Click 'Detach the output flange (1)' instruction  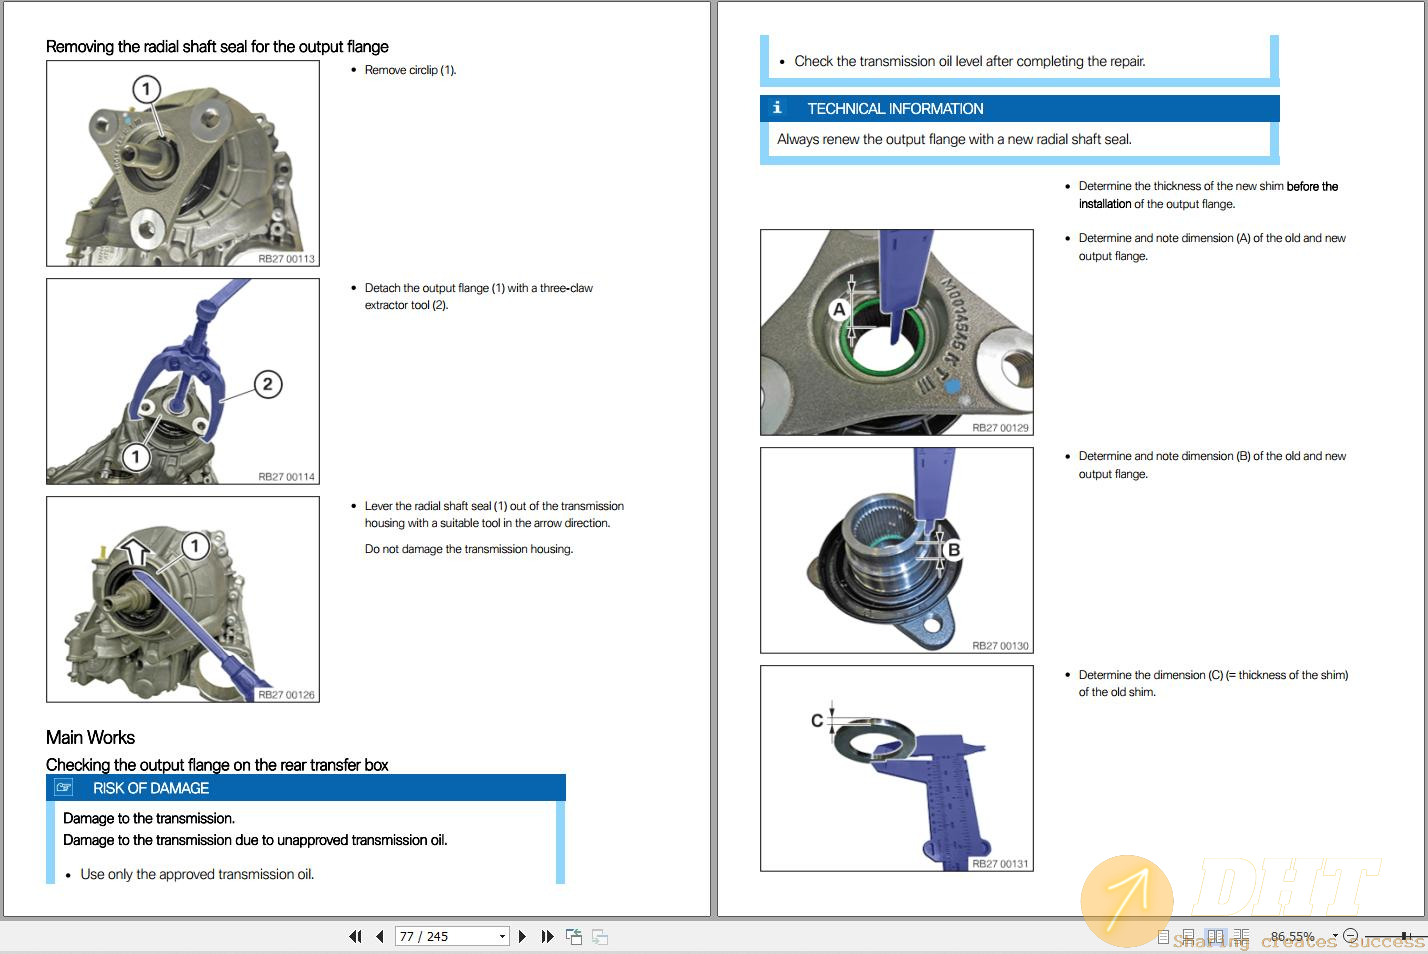479,296
